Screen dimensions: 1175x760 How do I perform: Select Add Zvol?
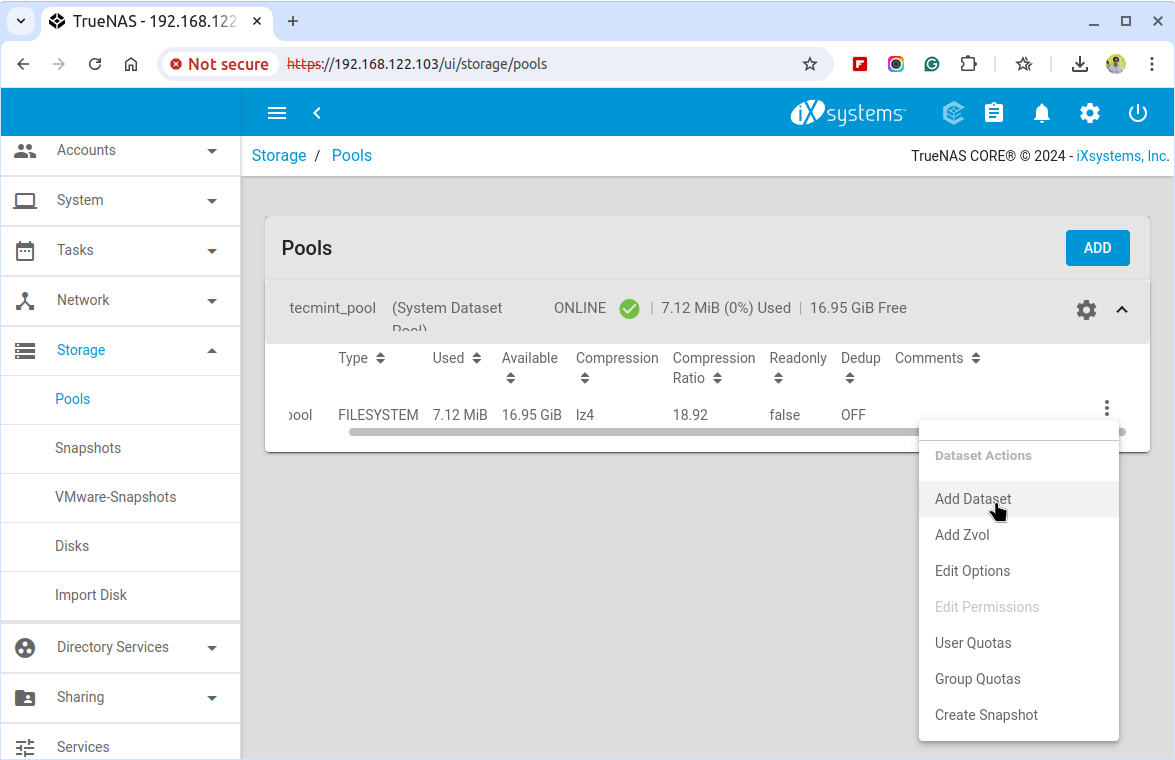pos(1018,535)
